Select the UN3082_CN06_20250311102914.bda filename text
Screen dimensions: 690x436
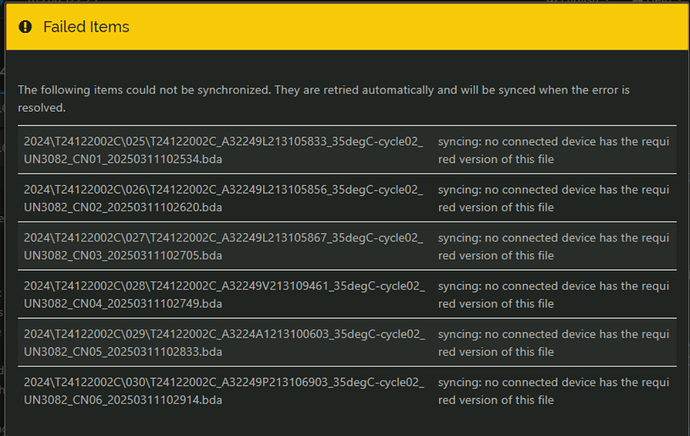pyautogui.click(x=123, y=400)
